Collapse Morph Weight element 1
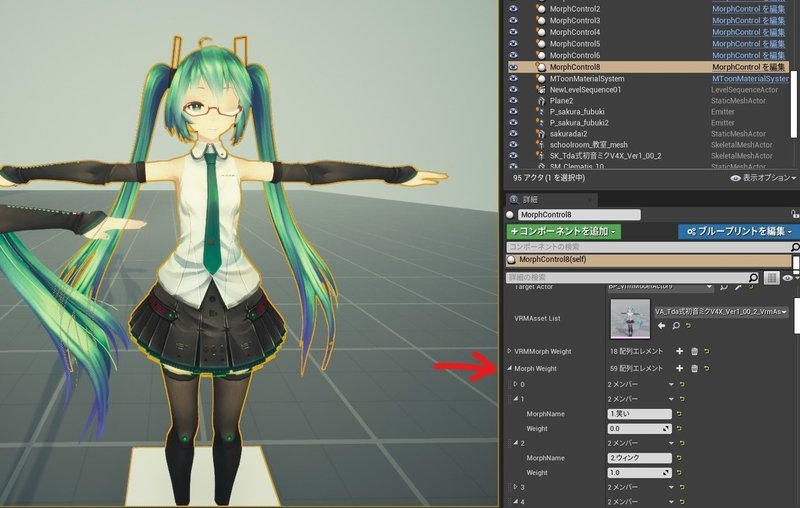 coord(515,399)
